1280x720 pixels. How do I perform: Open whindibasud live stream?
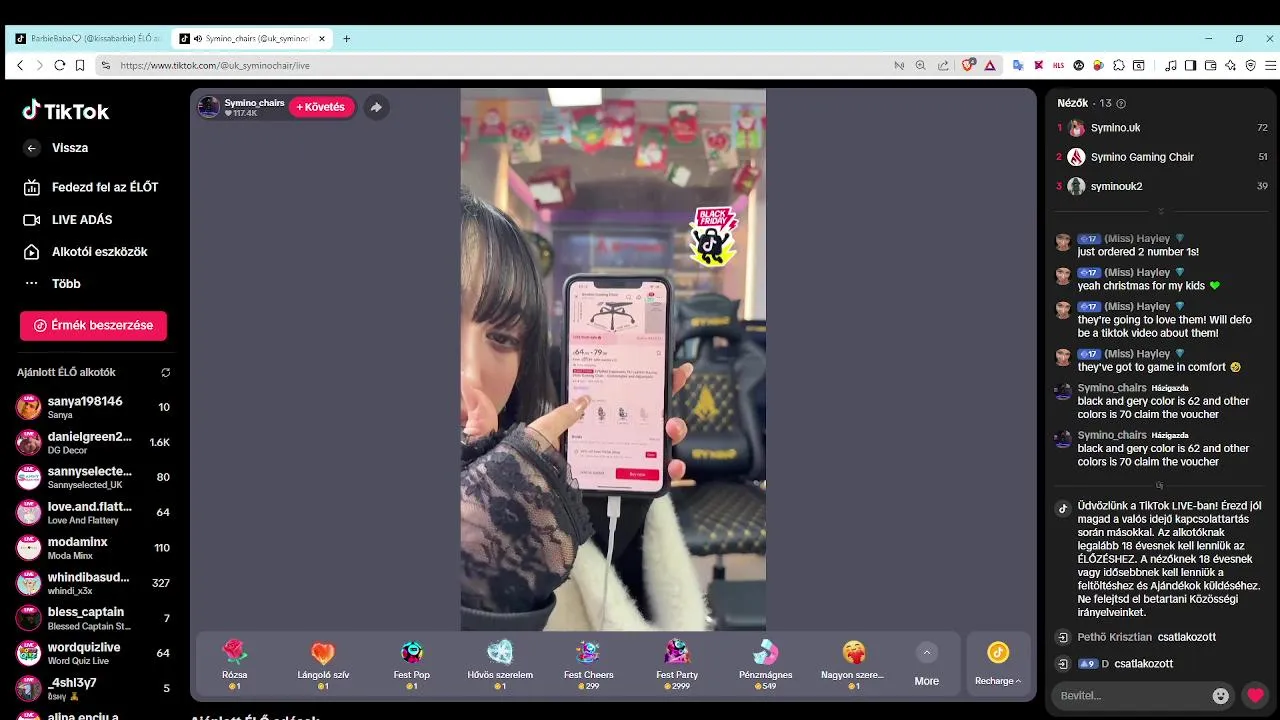(x=93, y=583)
